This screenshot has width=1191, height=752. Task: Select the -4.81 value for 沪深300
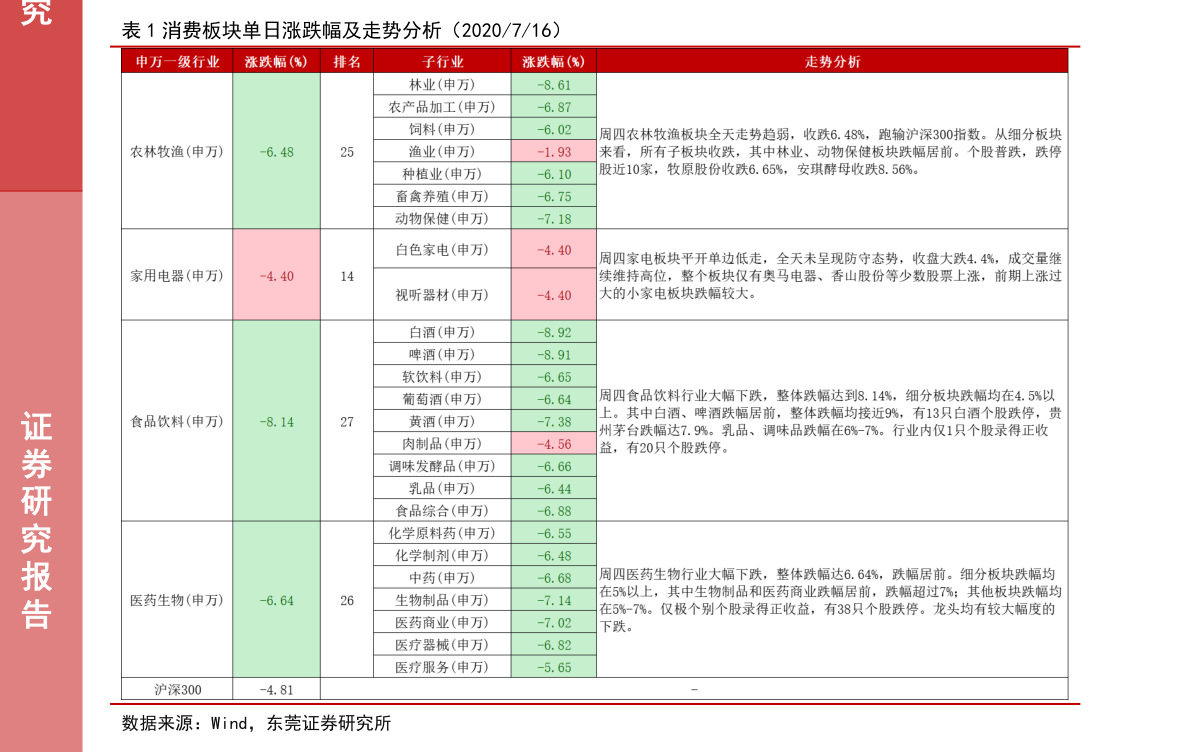tap(276, 689)
